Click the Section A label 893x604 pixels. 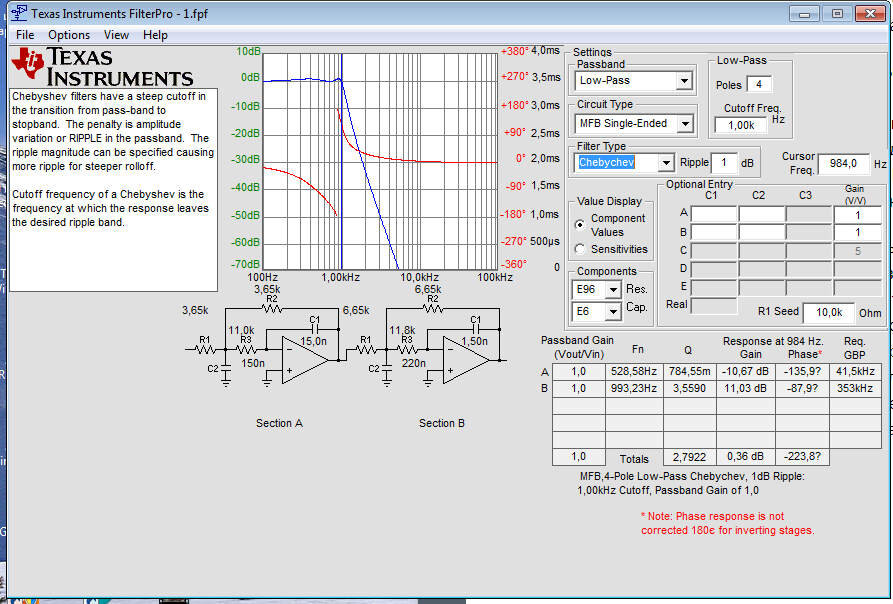point(279,423)
